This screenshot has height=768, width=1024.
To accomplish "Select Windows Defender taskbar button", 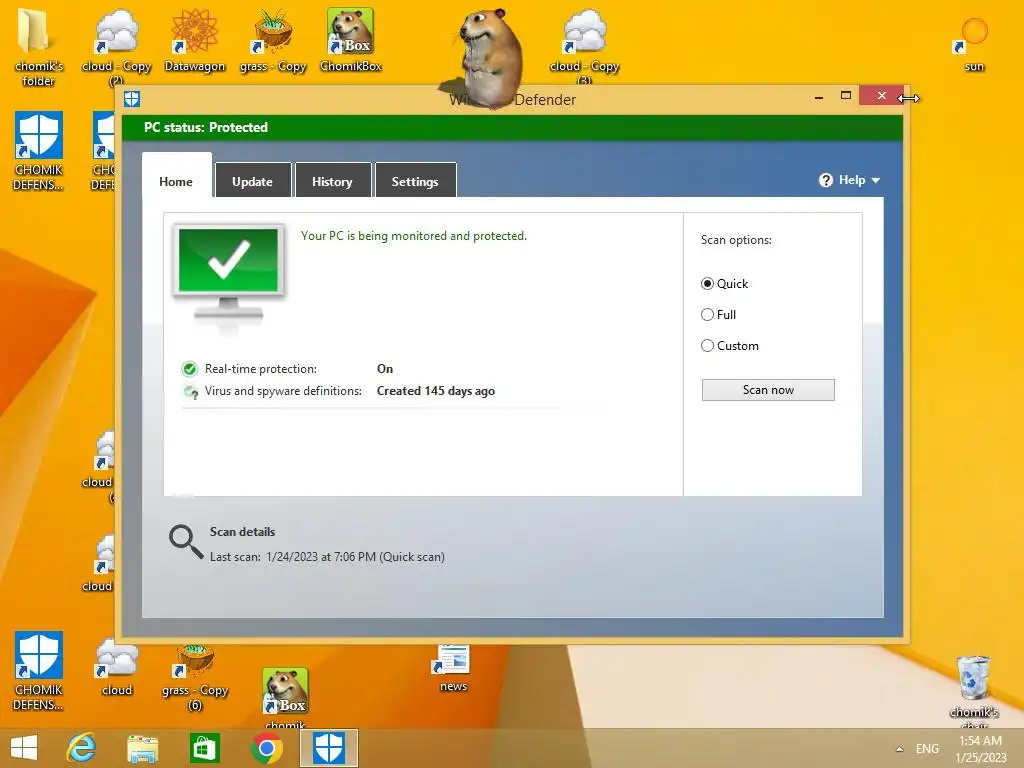I will 328,748.
